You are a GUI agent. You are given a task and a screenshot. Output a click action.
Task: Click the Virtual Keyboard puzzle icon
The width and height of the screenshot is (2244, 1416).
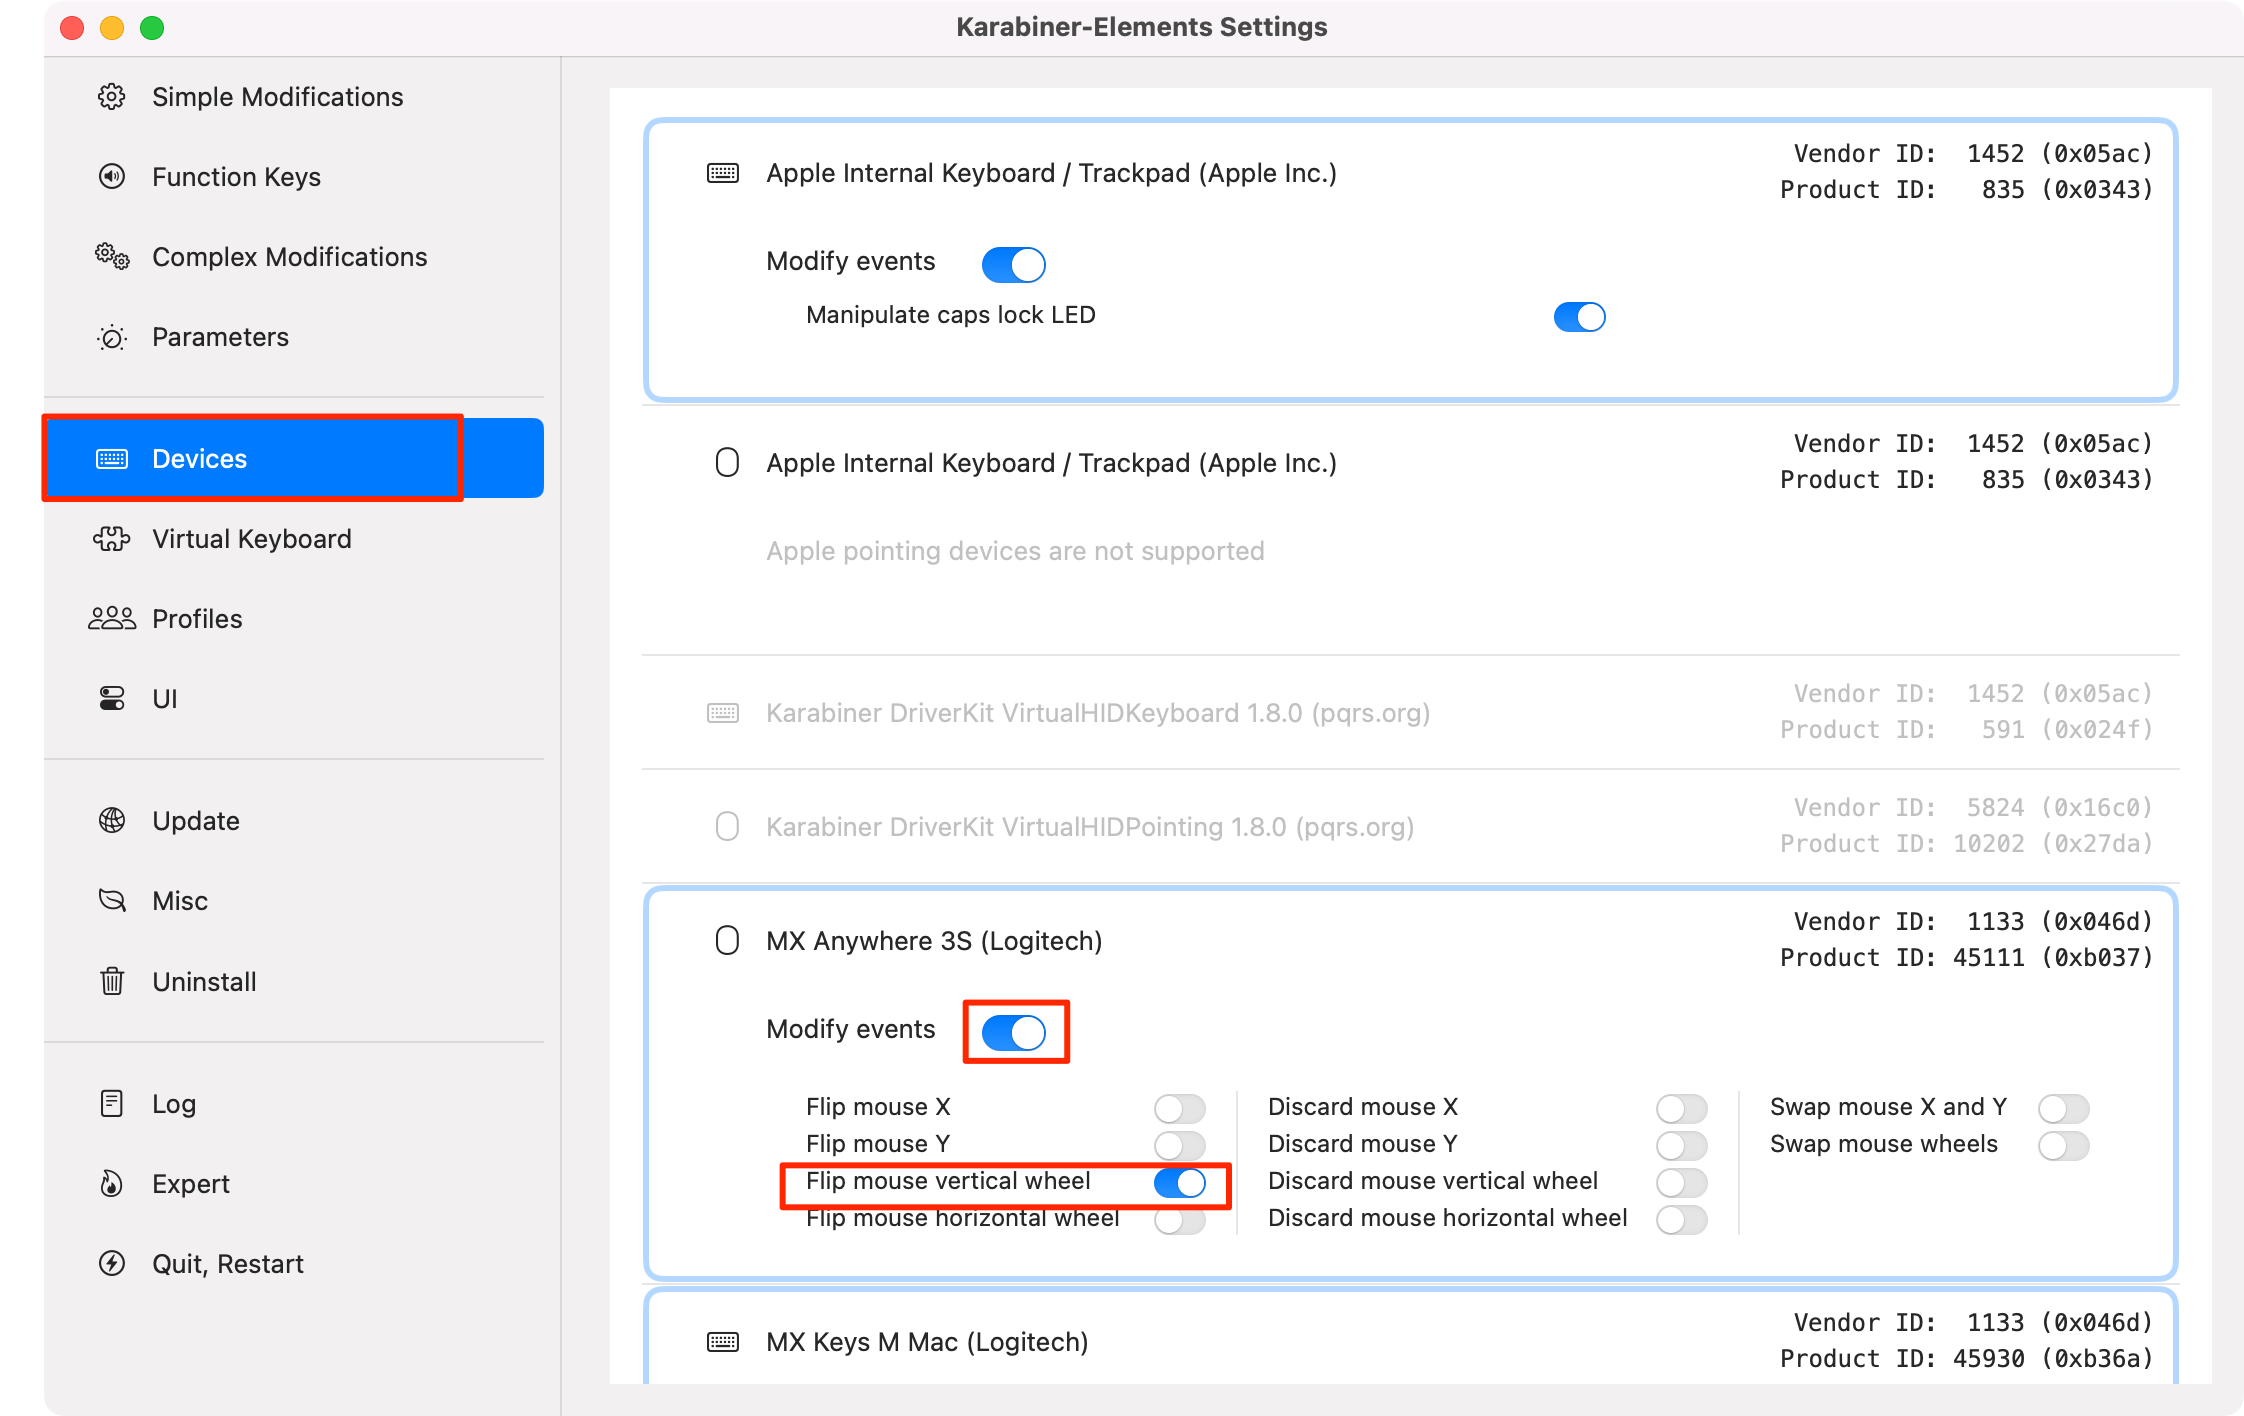tap(112, 539)
